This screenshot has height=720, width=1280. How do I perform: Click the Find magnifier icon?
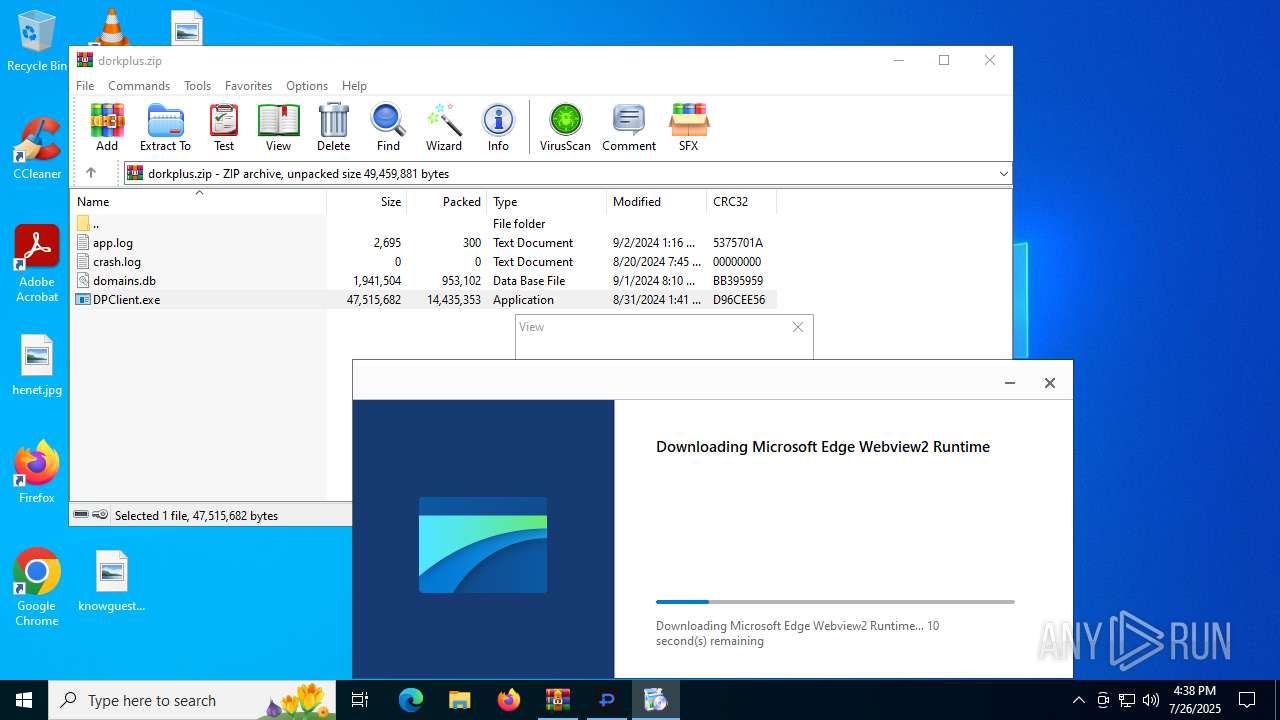(x=388, y=127)
